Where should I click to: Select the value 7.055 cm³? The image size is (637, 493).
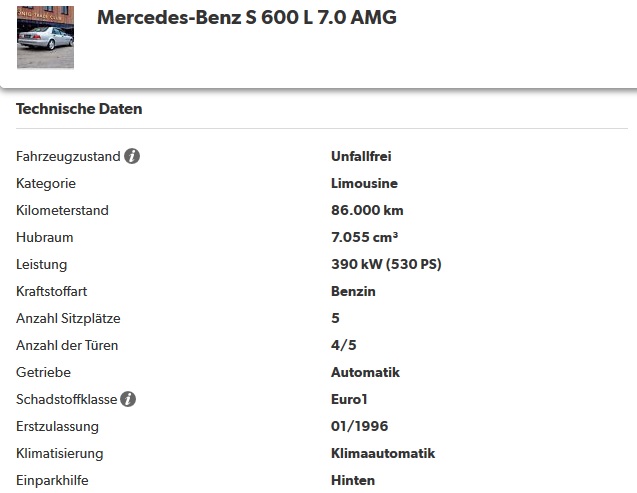364,237
